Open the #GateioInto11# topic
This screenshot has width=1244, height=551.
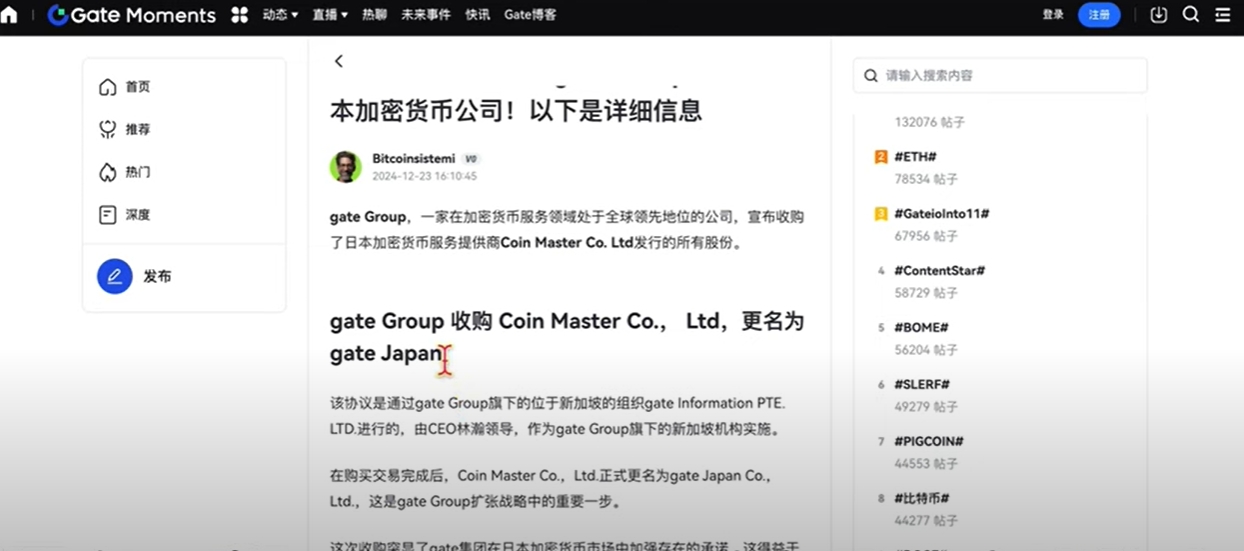[942, 214]
